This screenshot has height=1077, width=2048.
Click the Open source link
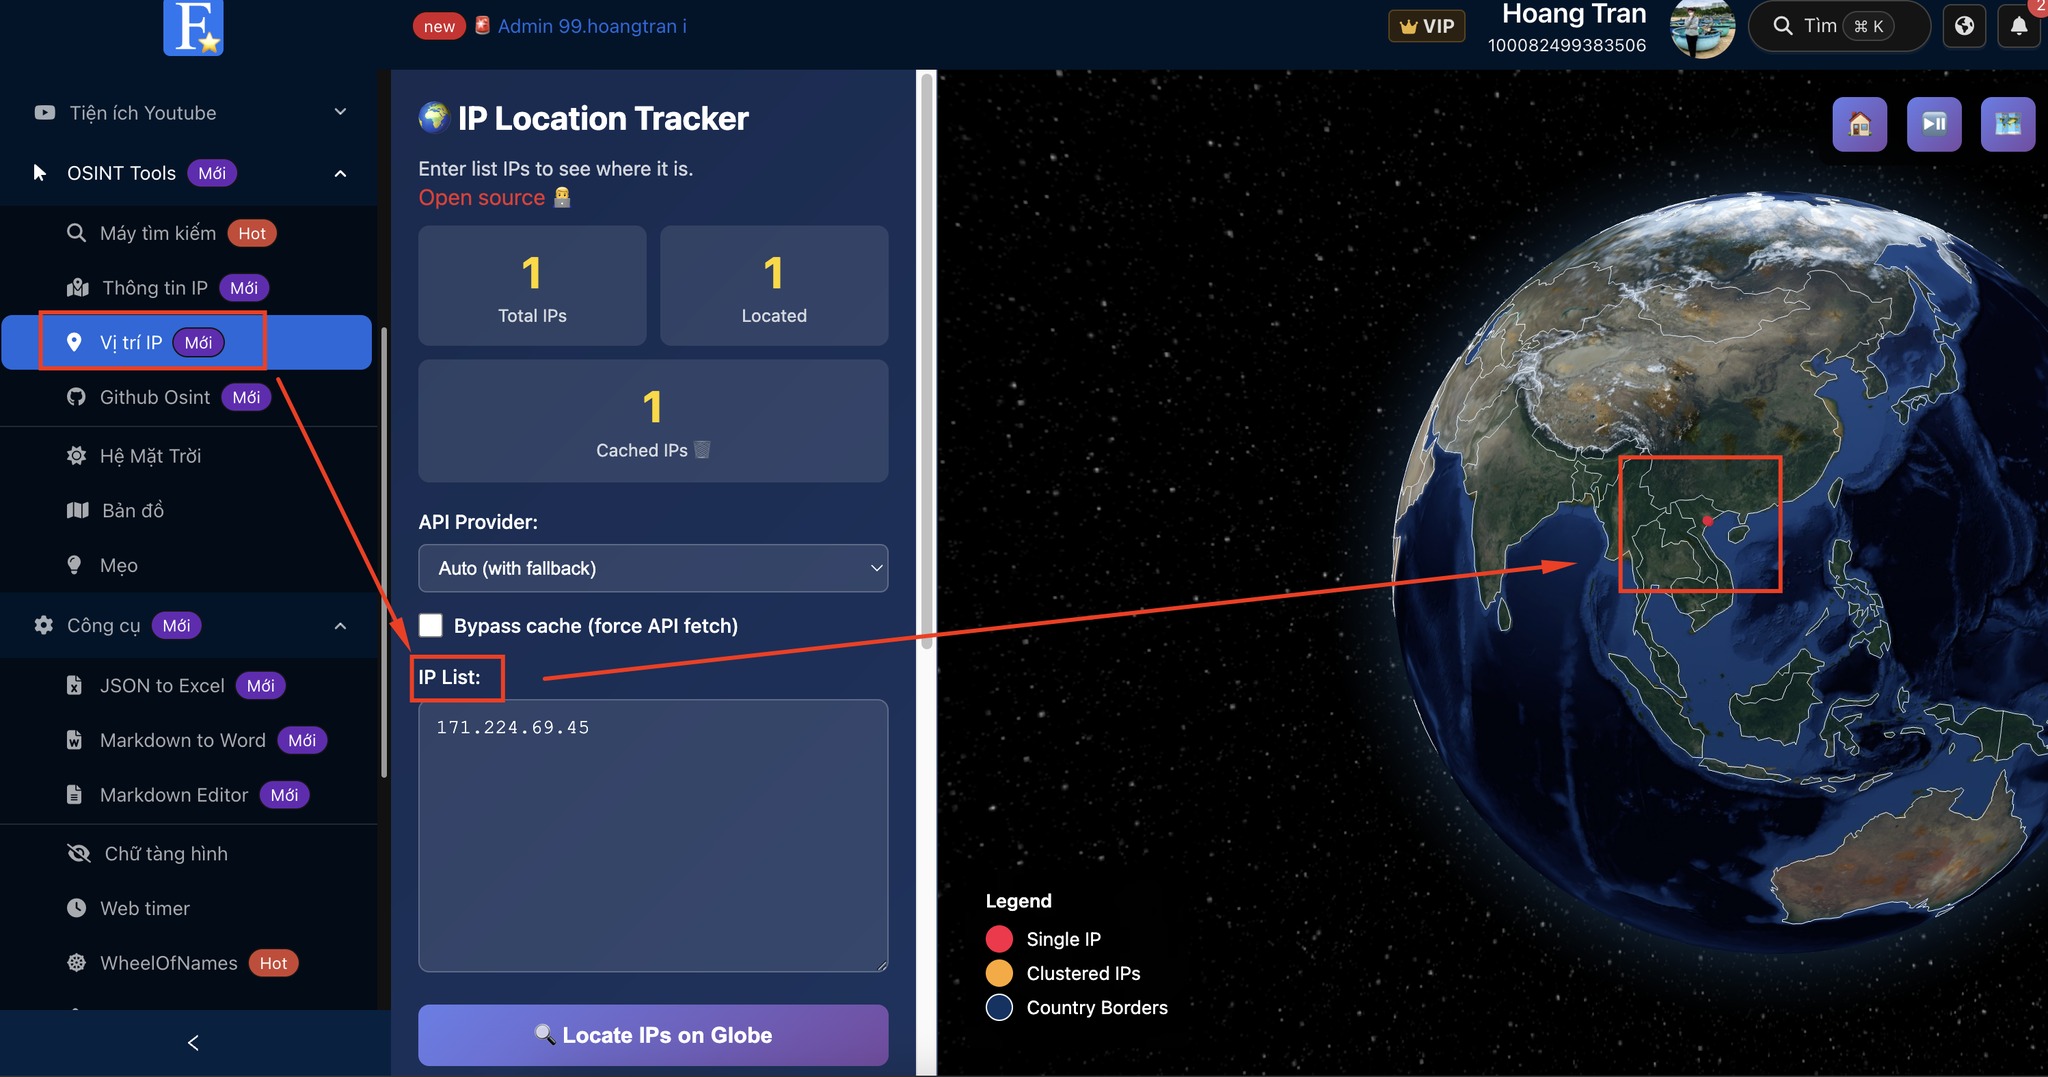482,198
